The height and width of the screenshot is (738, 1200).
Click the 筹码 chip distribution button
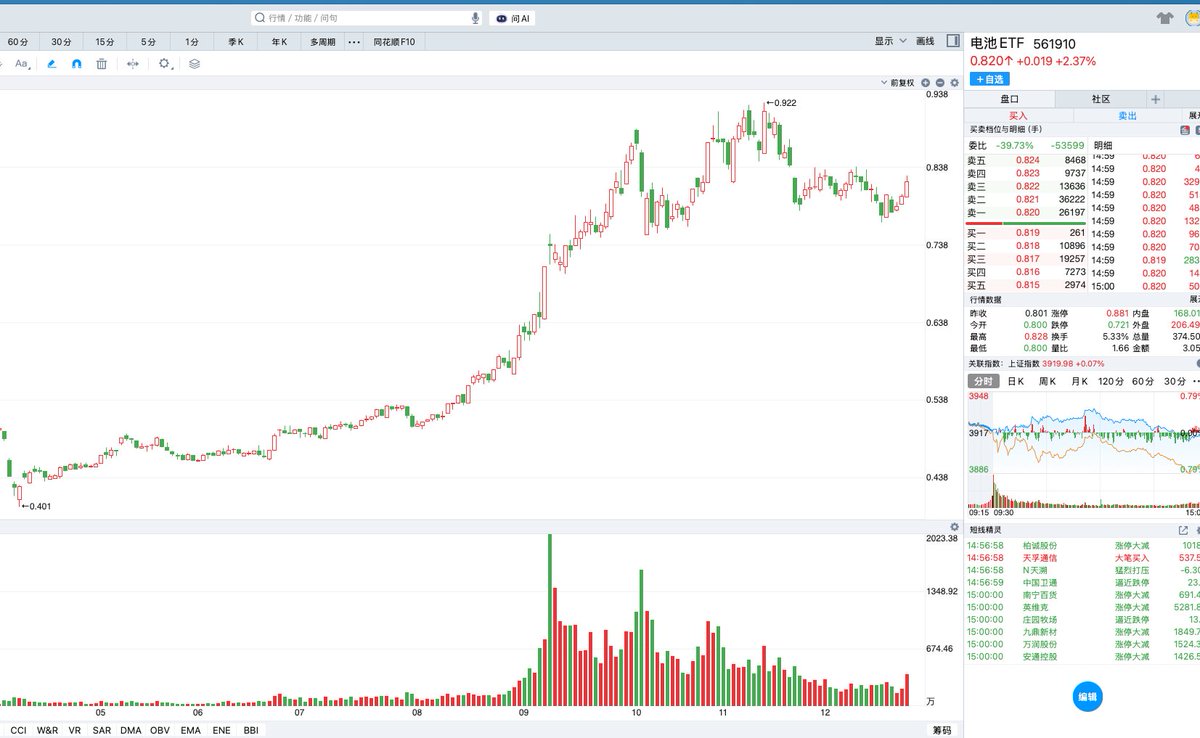tap(942, 730)
